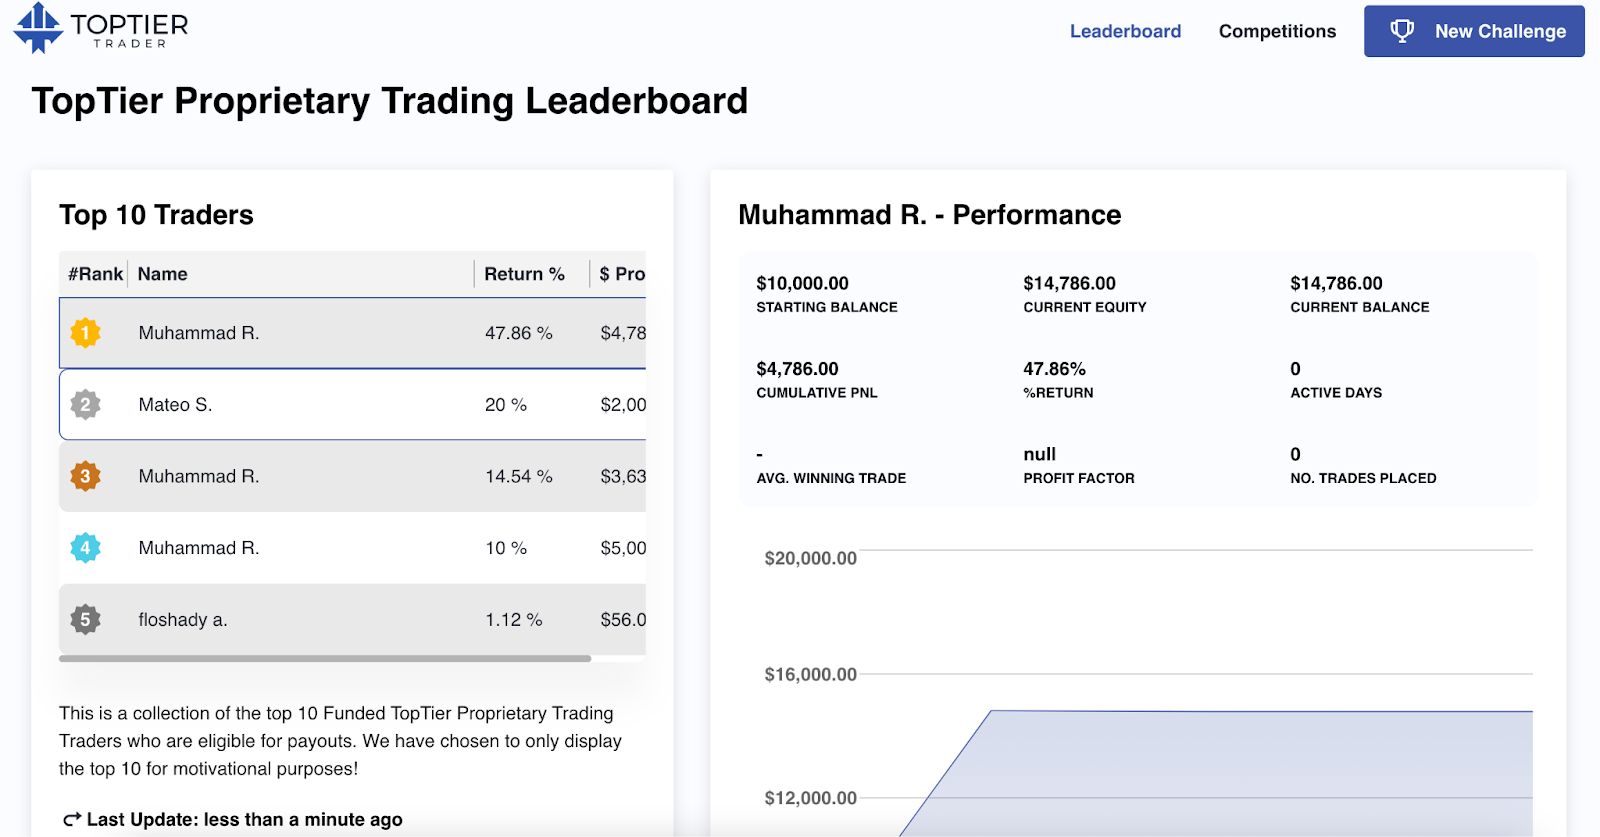The image size is (1600, 837).
Task: Click the Active Days label
Action: coord(1336,393)
